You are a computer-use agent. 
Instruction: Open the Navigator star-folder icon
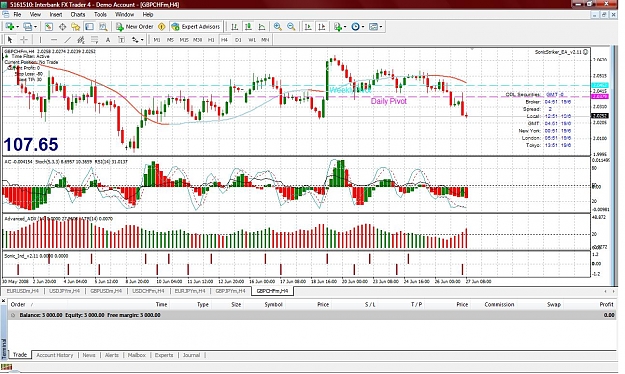(76, 27)
